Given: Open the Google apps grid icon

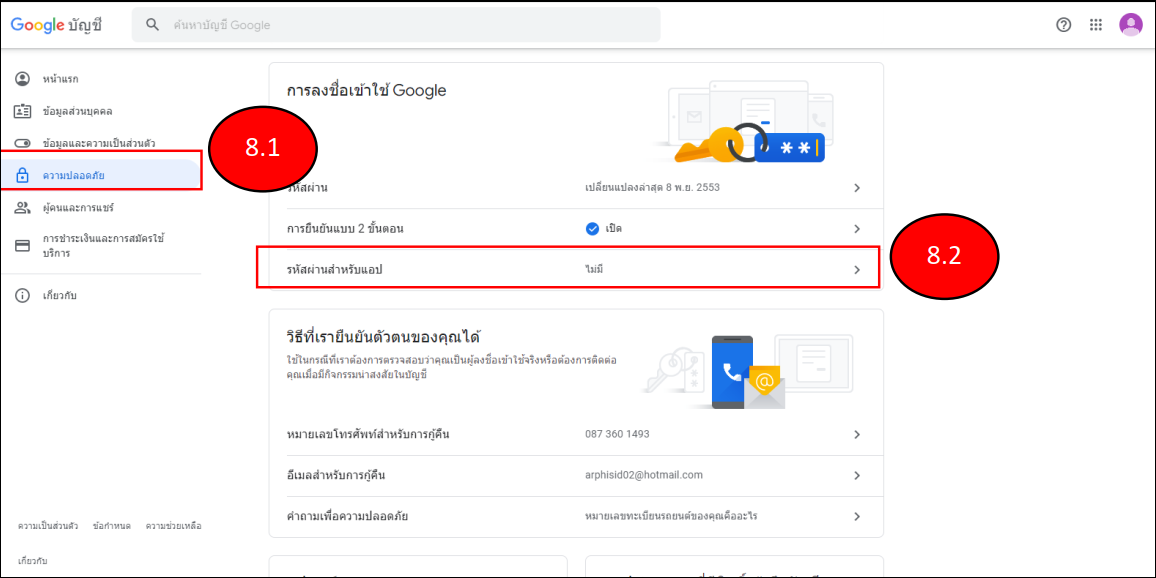Looking at the screenshot, I should coord(1096,24).
